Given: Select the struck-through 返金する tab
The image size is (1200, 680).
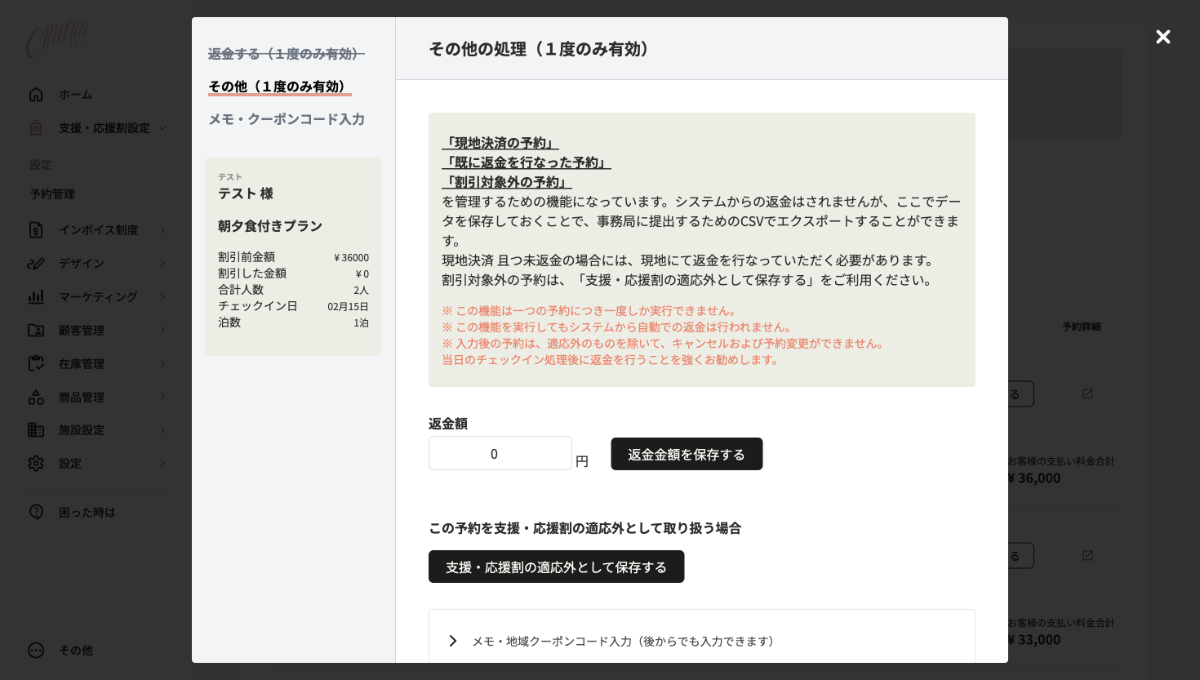Looking at the screenshot, I should point(285,54).
